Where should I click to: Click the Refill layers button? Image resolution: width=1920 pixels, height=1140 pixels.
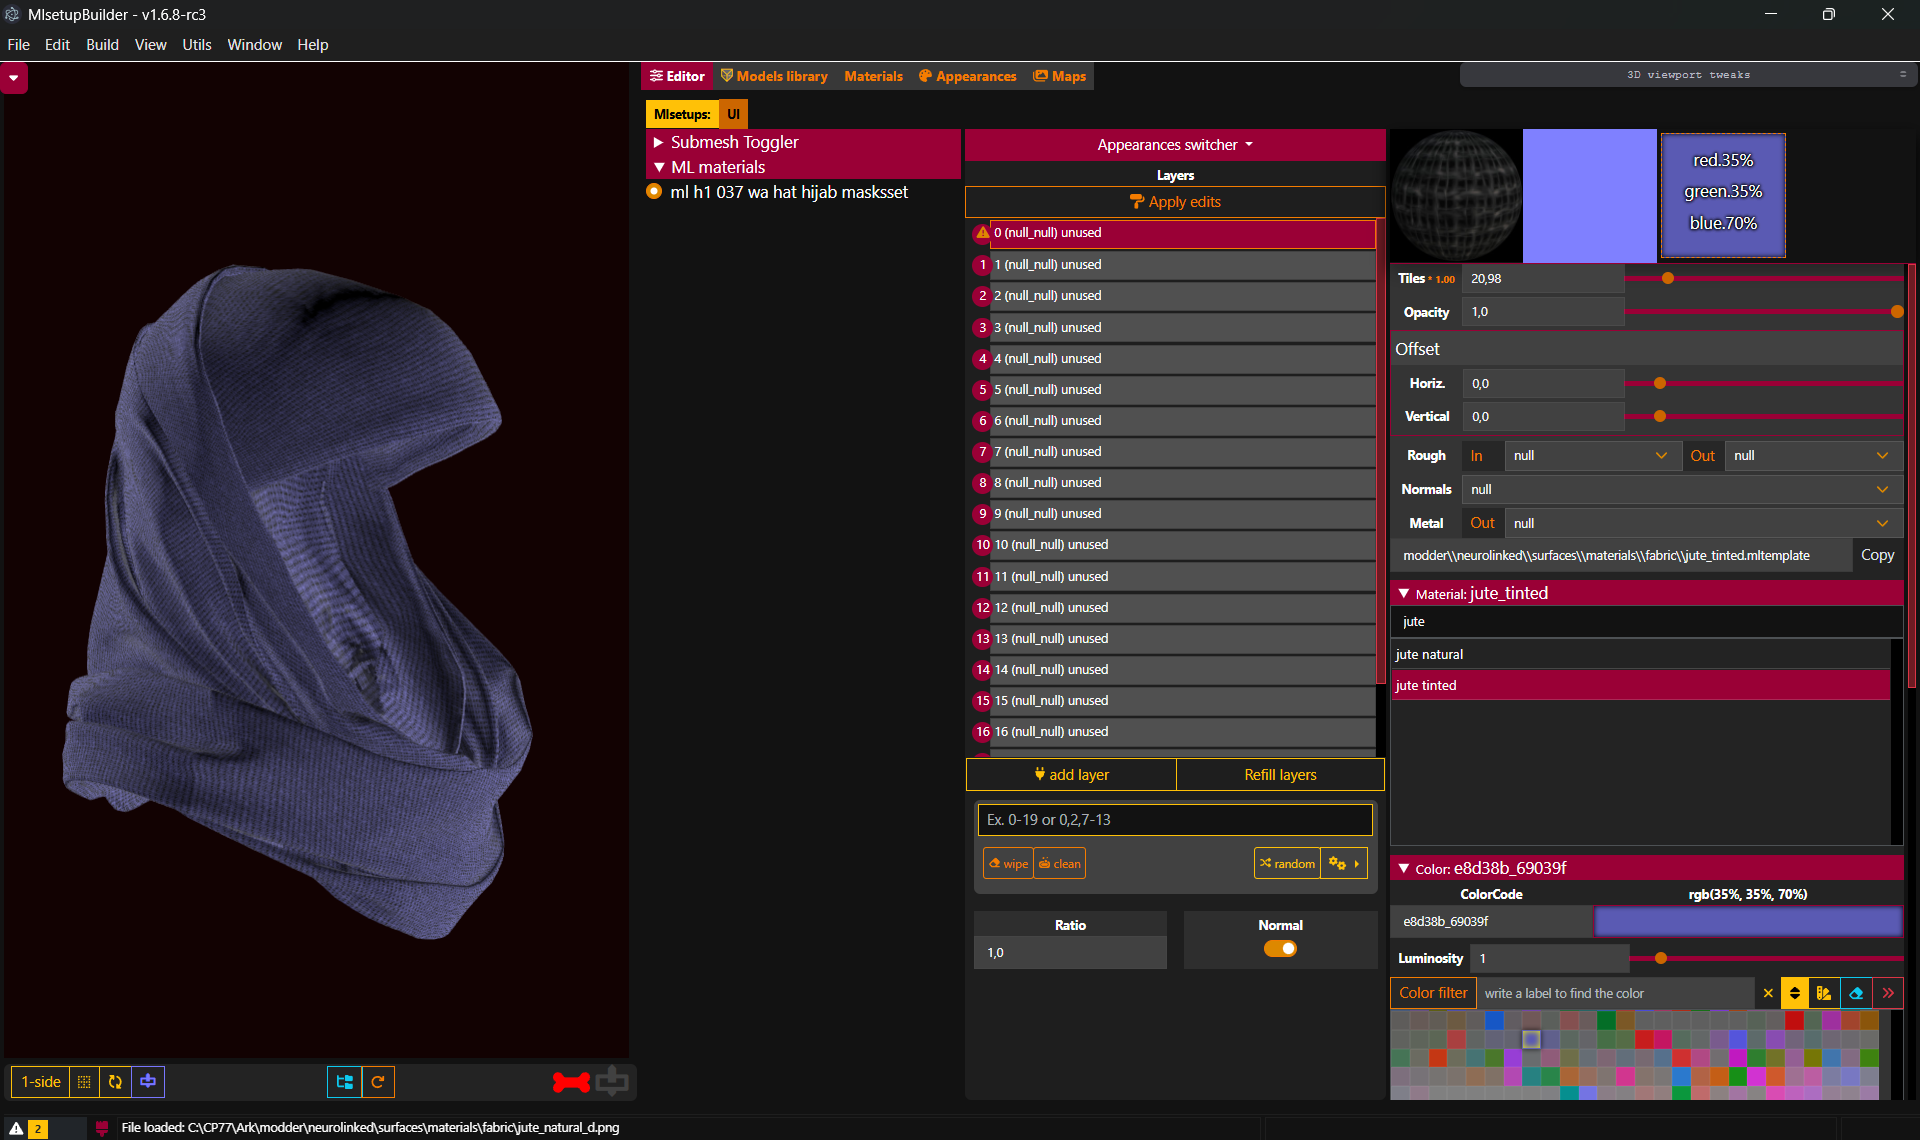tap(1279, 775)
